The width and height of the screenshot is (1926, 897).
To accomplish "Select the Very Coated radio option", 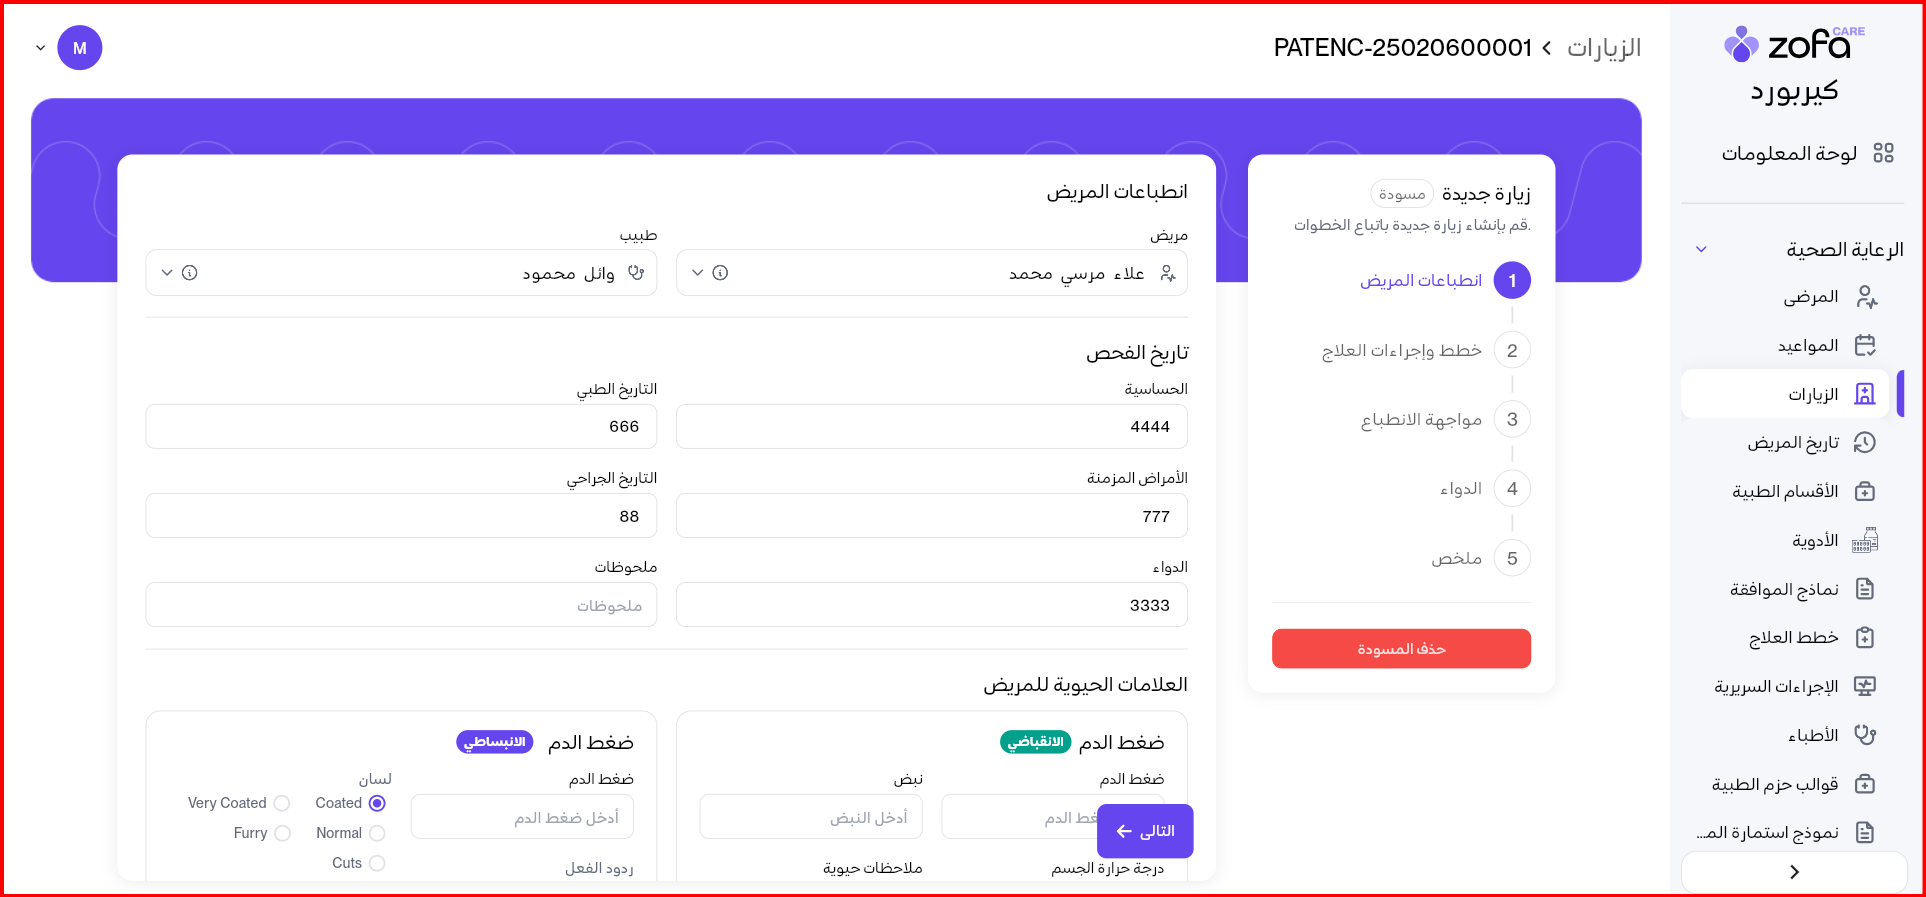I will (x=282, y=803).
